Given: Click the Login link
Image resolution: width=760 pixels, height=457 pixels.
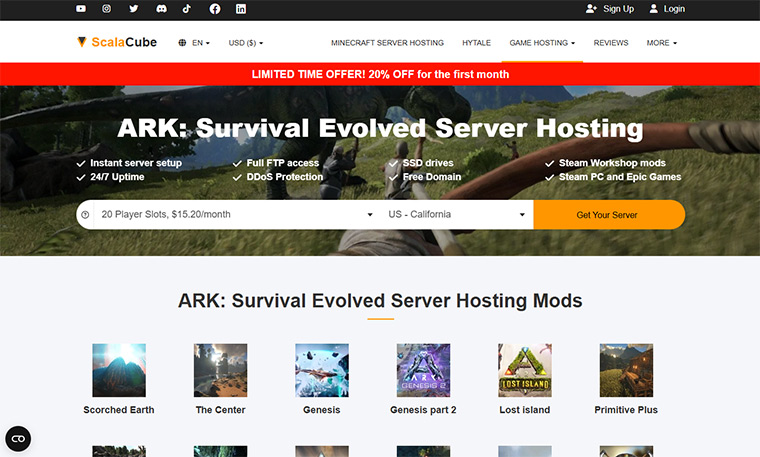Looking at the screenshot, I should 667,9.
